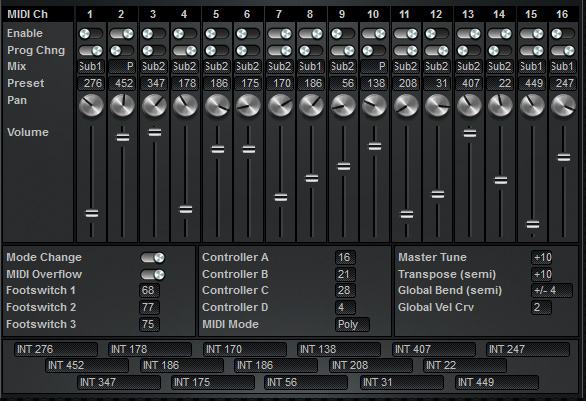Click the Controller A value field 16
586x401 pixels.
(345, 257)
